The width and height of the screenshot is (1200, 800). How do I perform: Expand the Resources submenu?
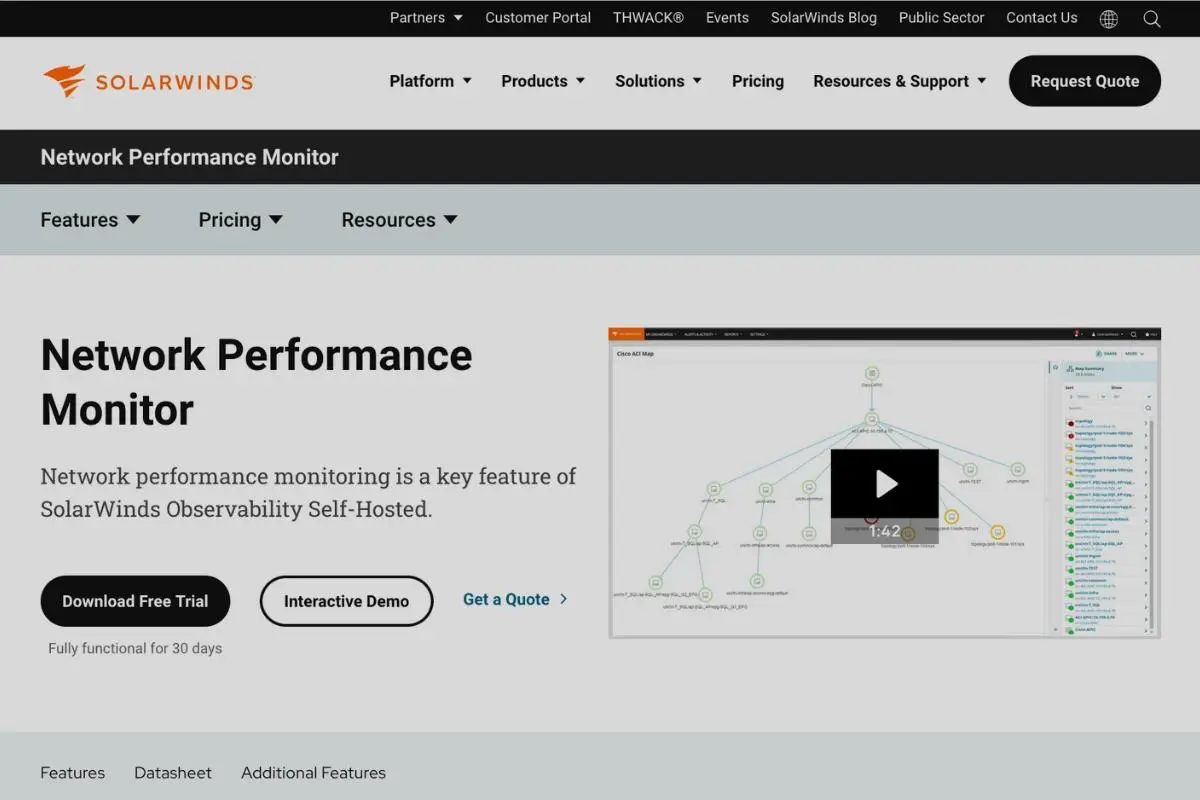(399, 220)
